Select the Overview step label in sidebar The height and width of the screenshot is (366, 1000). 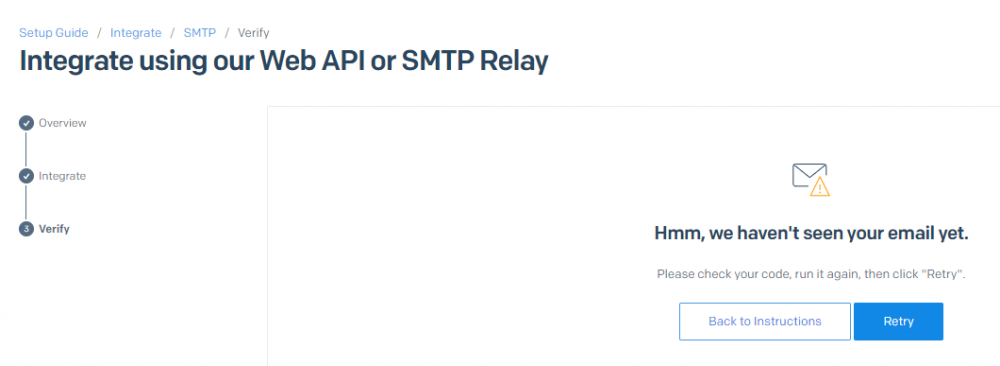point(62,123)
